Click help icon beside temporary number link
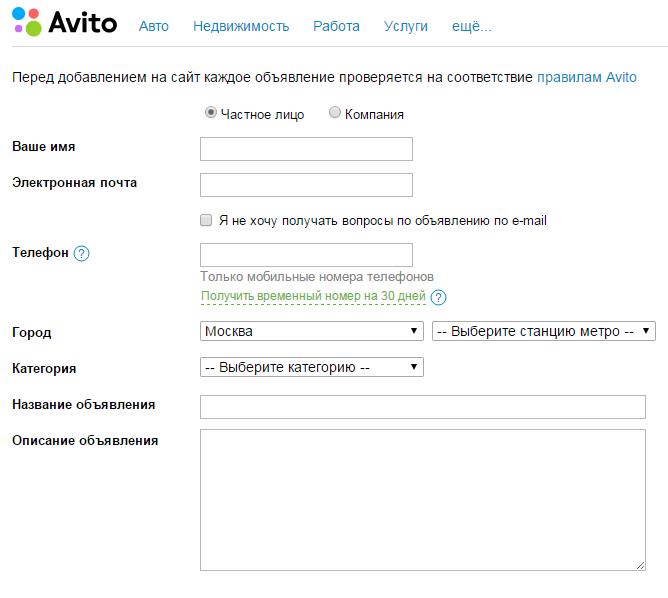This screenshot has height=598, width=668. point(438,297)
